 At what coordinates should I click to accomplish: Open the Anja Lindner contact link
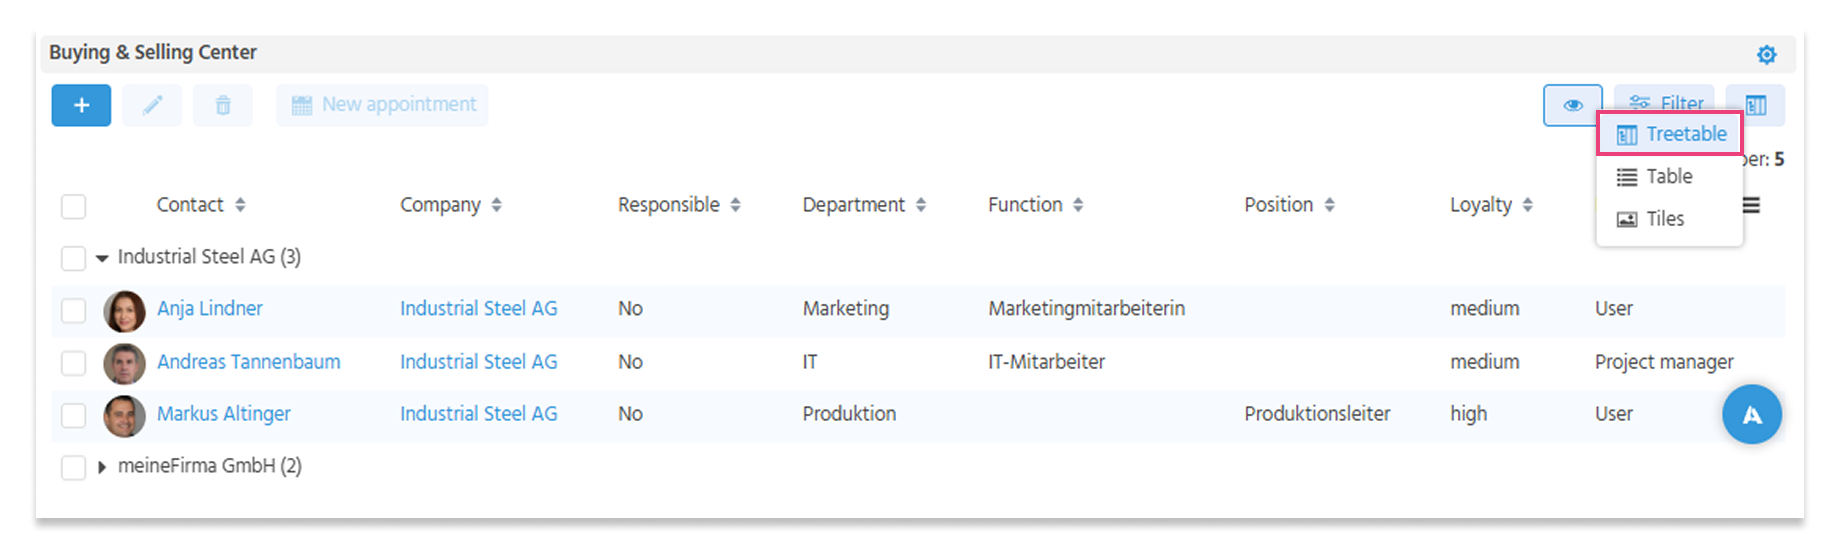tap(210, 309)
